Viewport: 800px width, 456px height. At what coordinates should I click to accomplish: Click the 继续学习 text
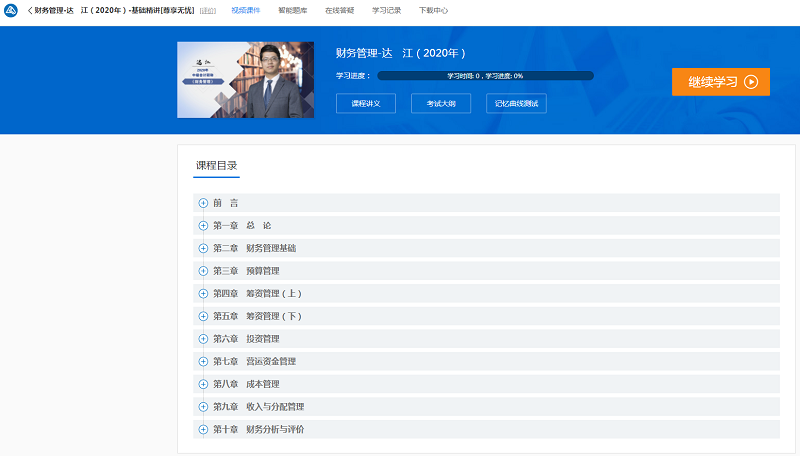coord(713,82)
